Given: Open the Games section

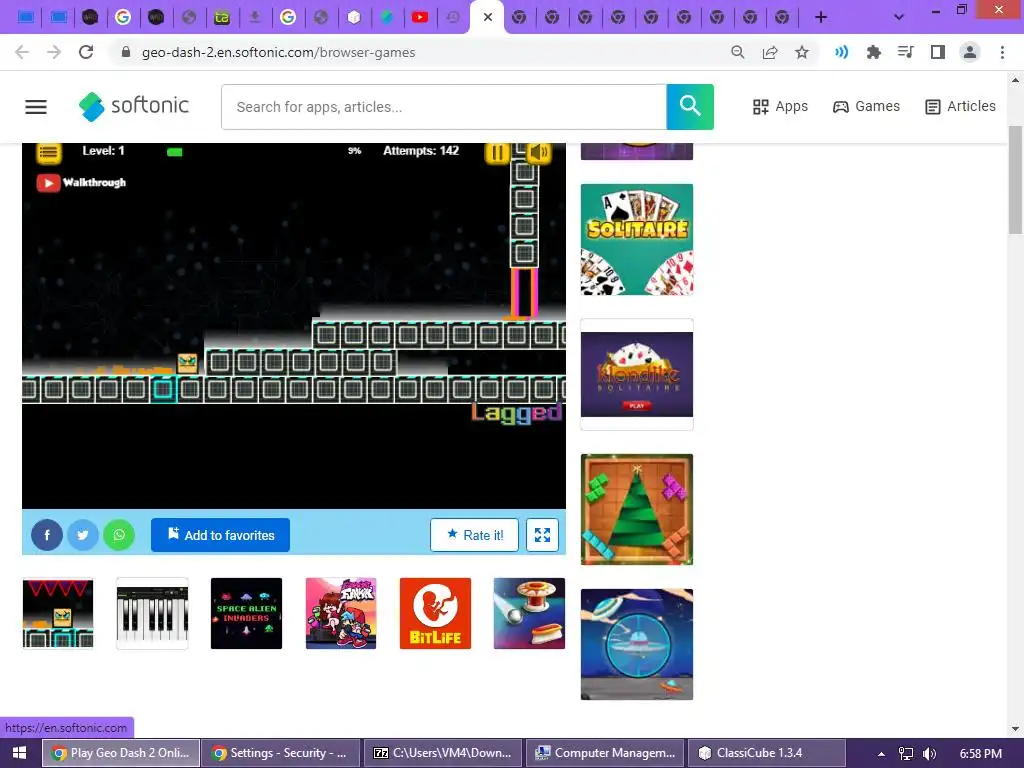Looking at the screenshot, I should click(866, 106).
